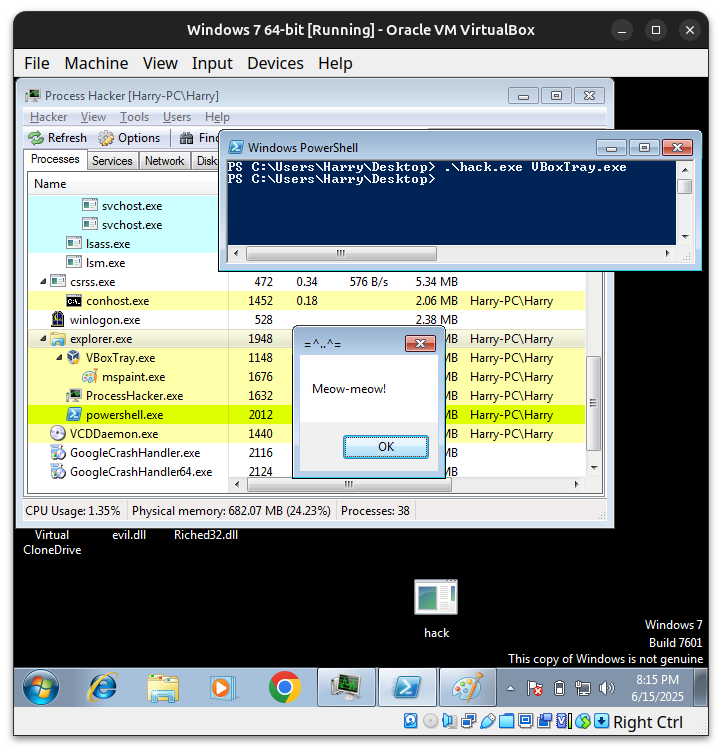Image resolution: width=722 pixels, height=752 pixels.
Task: Collapse the VBoxTray.exe tree node
Action: (59, 357)
